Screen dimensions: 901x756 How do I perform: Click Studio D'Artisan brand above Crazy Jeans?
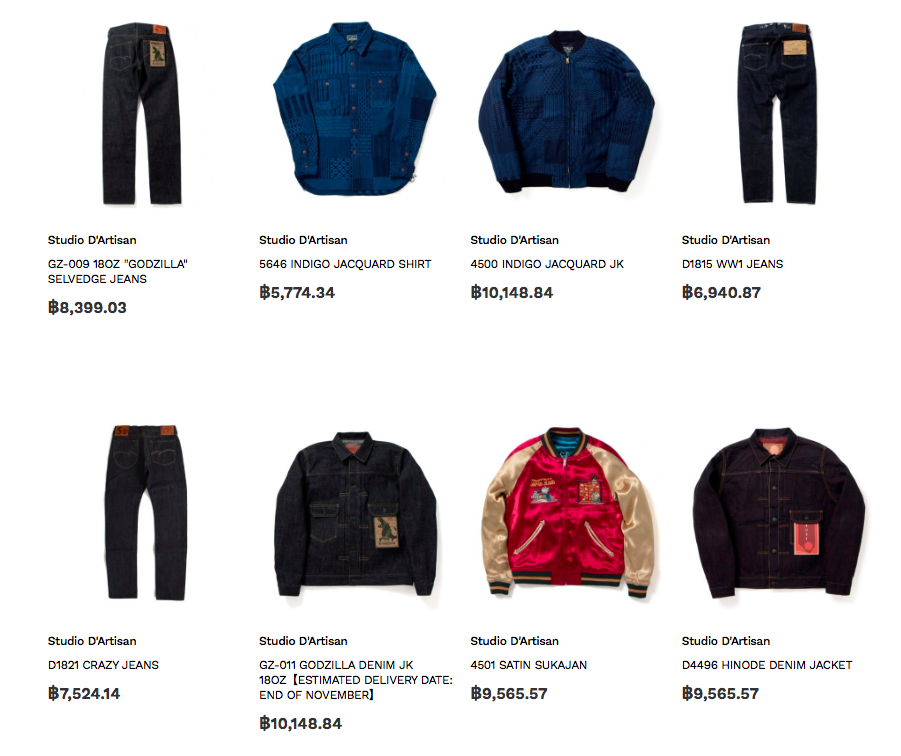(x=92, y=641)
